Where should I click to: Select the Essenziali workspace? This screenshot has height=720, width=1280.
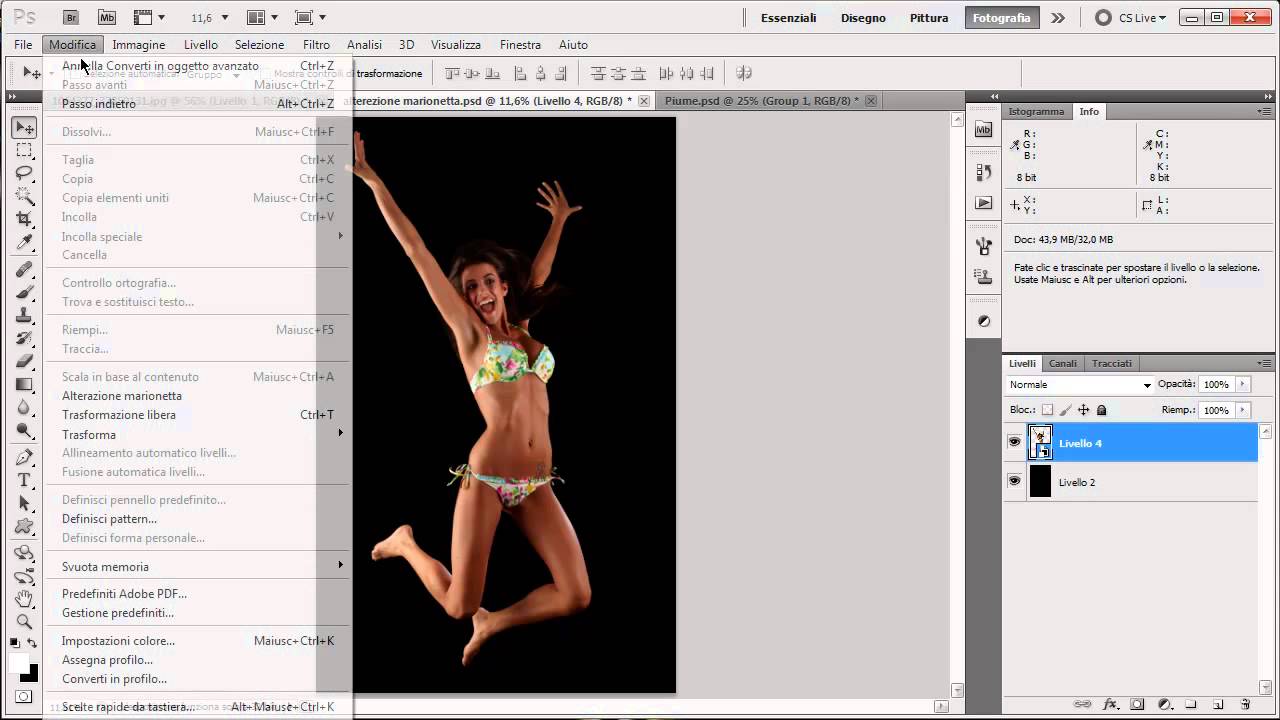point(788,18)
